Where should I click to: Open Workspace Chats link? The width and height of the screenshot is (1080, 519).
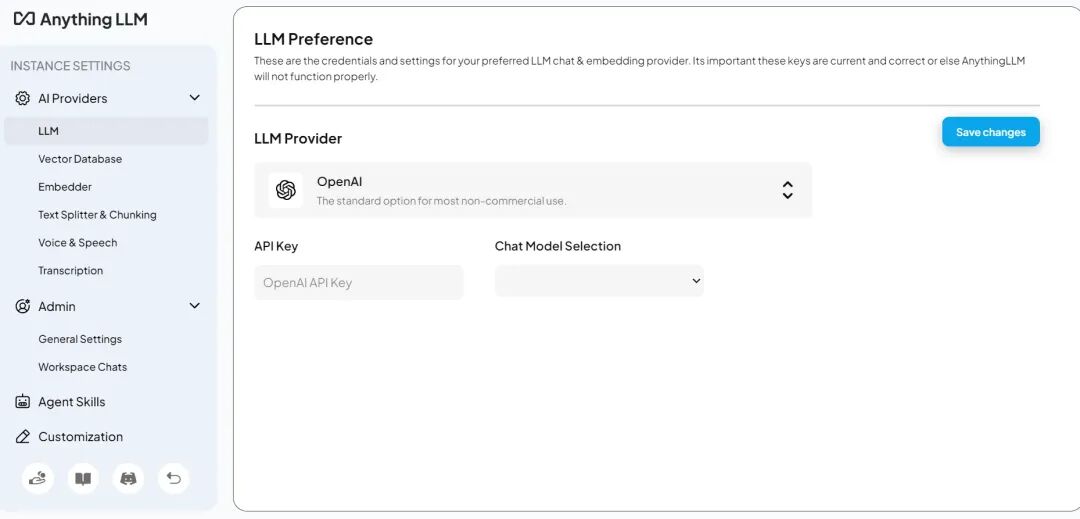click(83, 367)
